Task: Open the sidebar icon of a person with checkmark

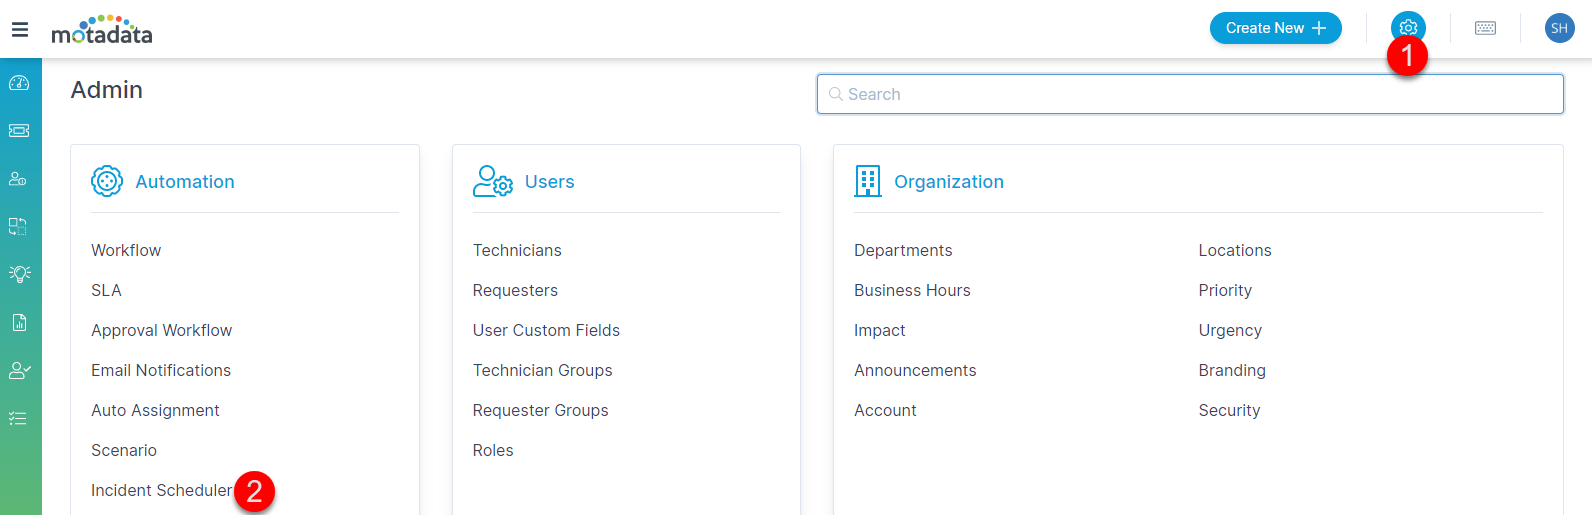Action: [19, 370]
